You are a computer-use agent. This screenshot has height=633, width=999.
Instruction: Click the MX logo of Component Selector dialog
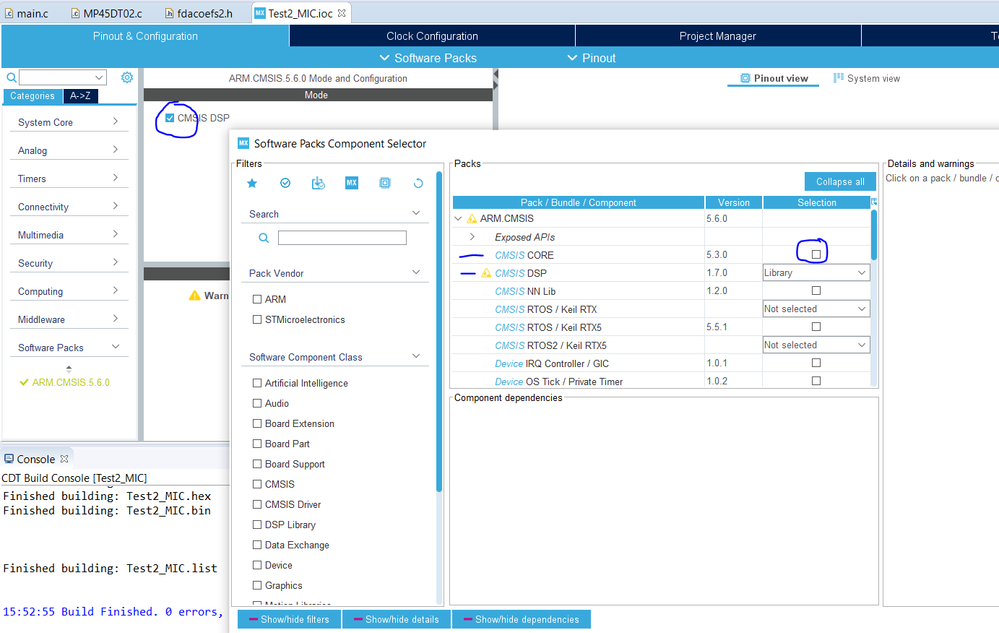pos(243,143)
